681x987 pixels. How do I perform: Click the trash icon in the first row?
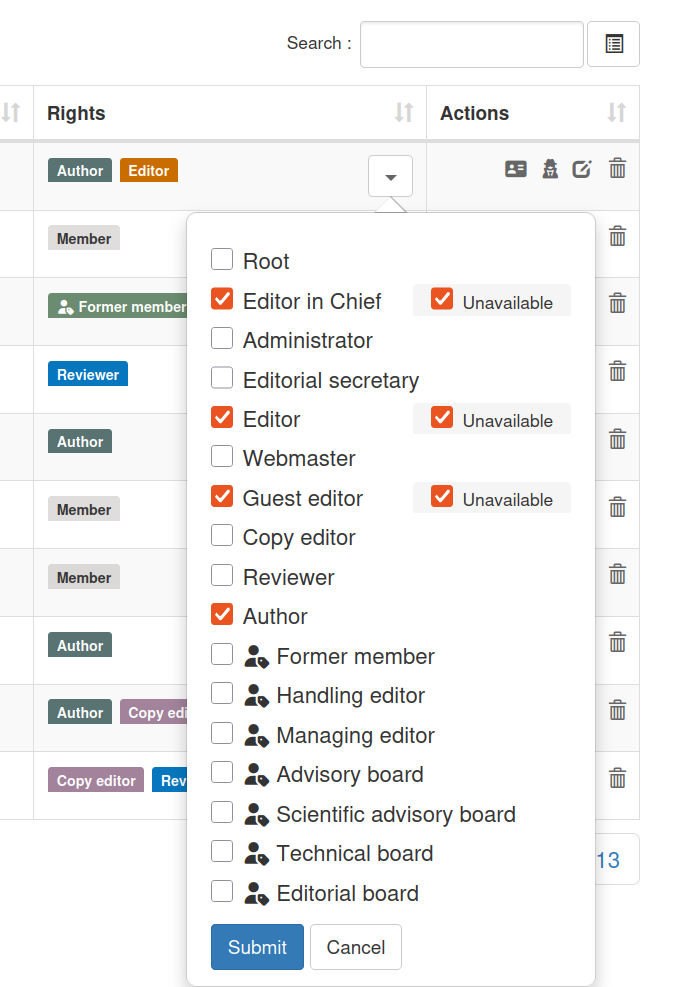617,169
